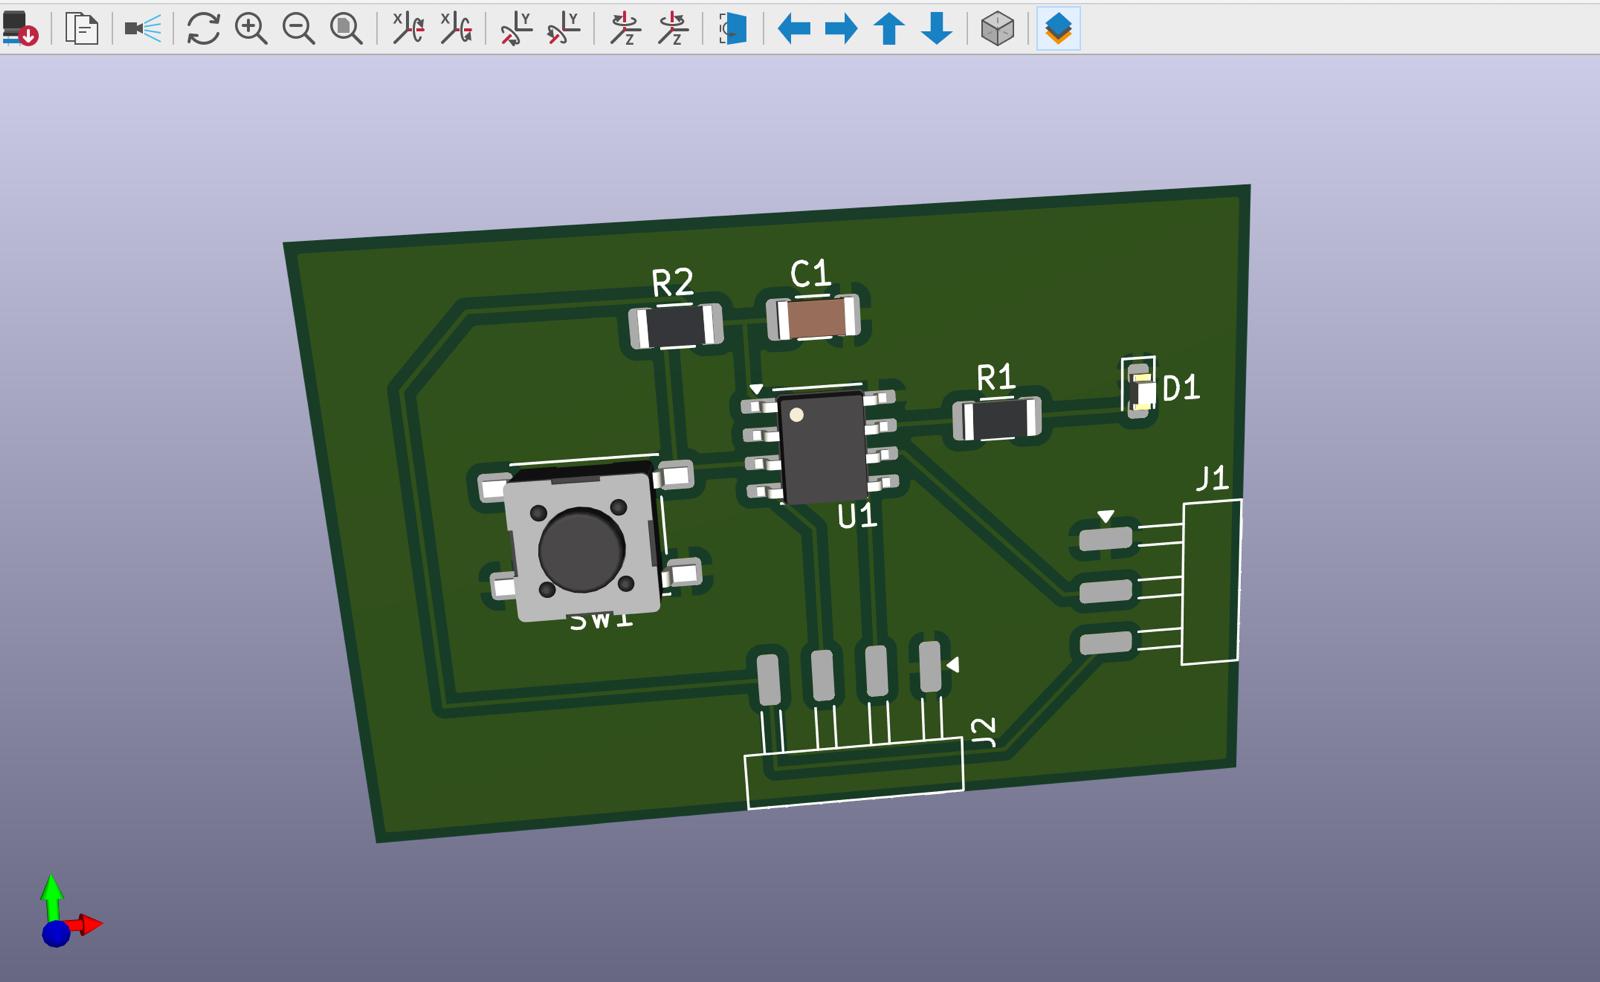The height and width of the screenshot is (982, 1600).
Task: Move the board down with arrow
Action: (x=937, y=28)
